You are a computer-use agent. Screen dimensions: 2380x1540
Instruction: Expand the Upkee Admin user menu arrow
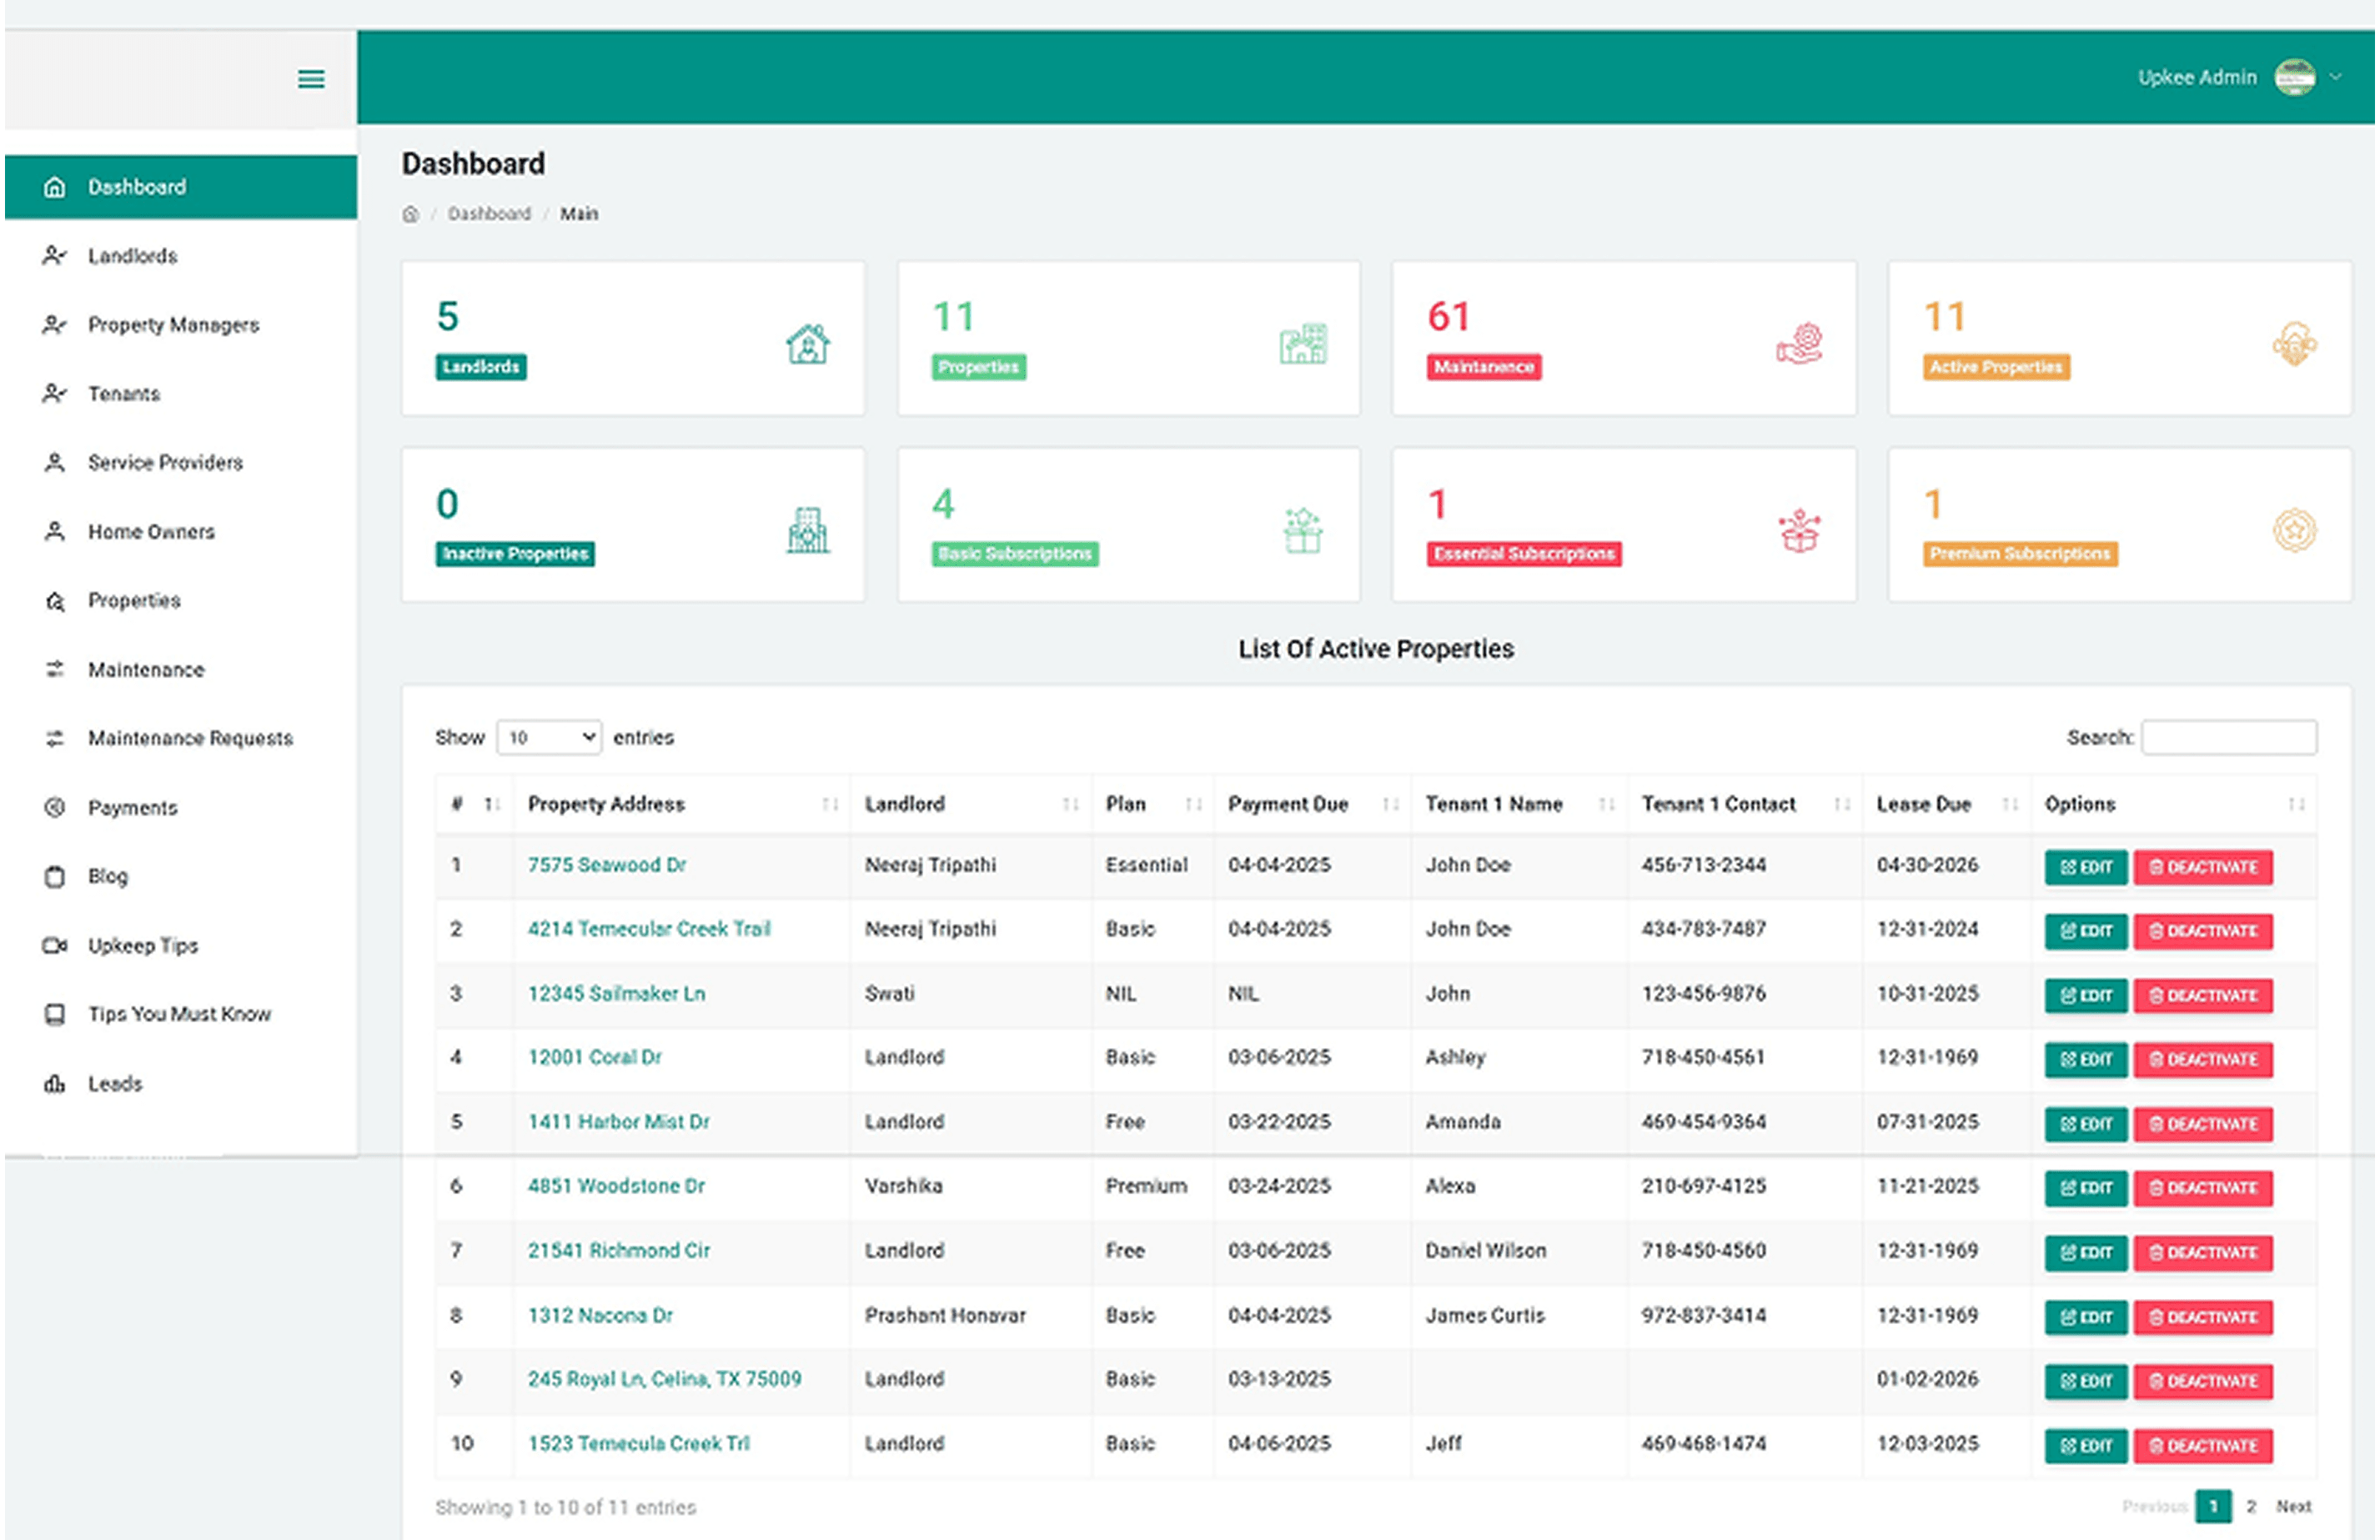[2336, 77]
